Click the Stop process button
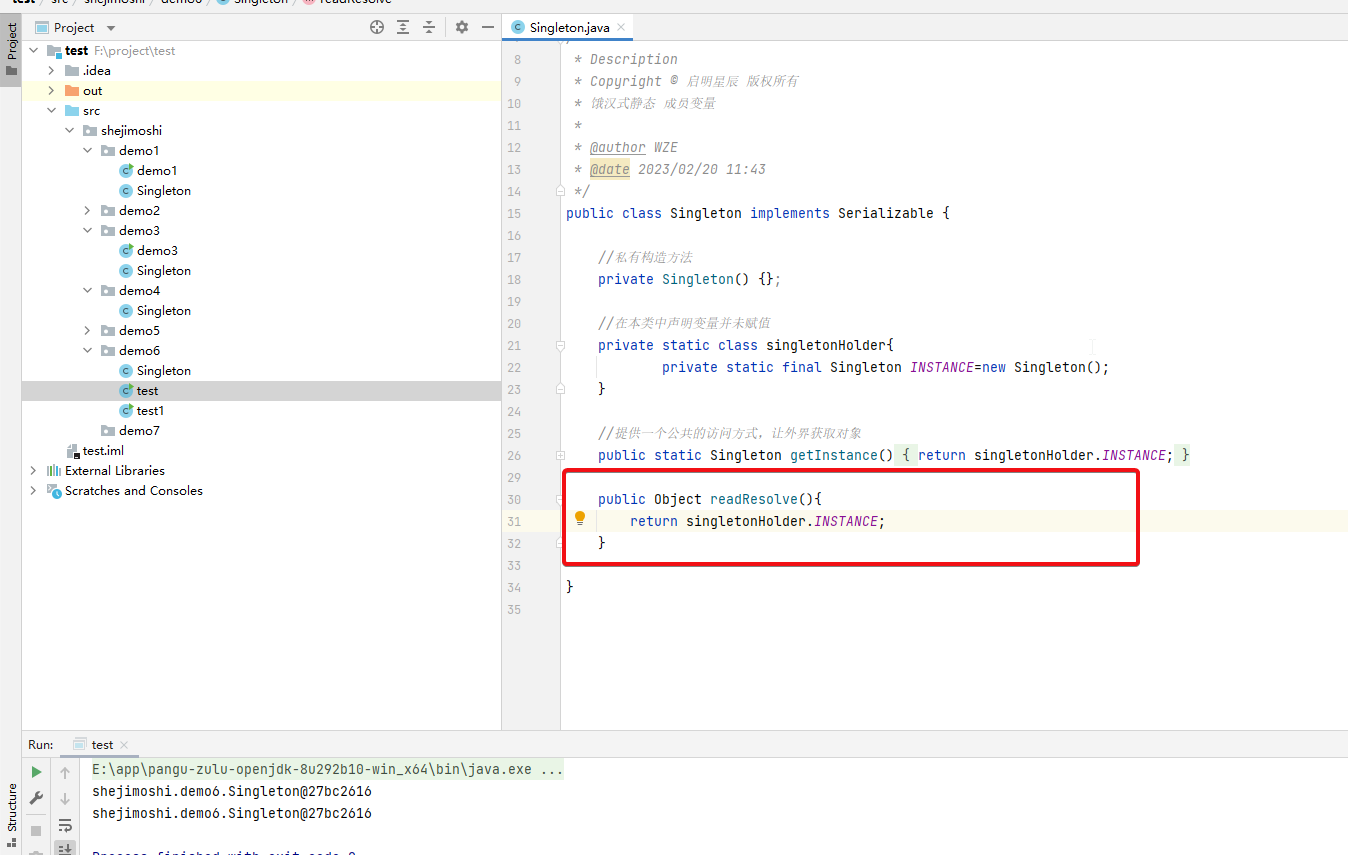Viewport: 1348px width, 855px height. (x=36, y=830)
